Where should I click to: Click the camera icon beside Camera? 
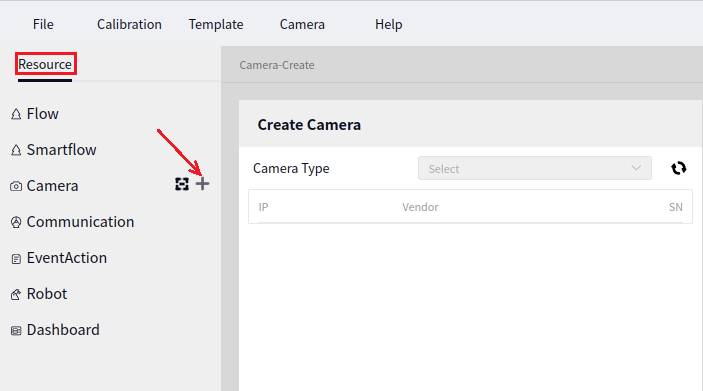coord(16,186)
